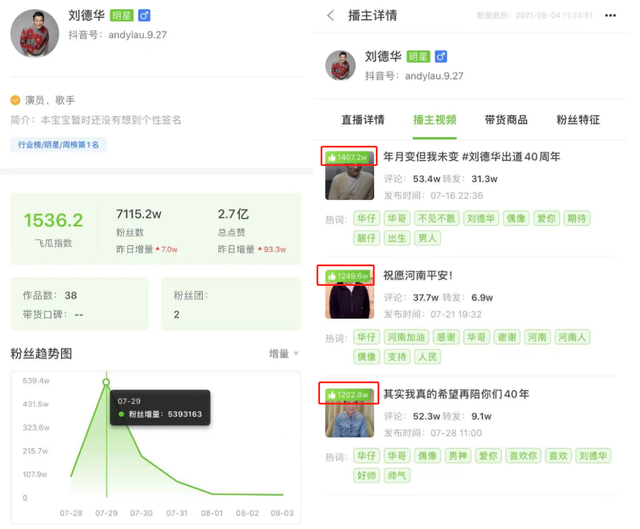The image size is (640, 529).
Task: Click the 粉丝团 card
Action: (x=231, y=303)
